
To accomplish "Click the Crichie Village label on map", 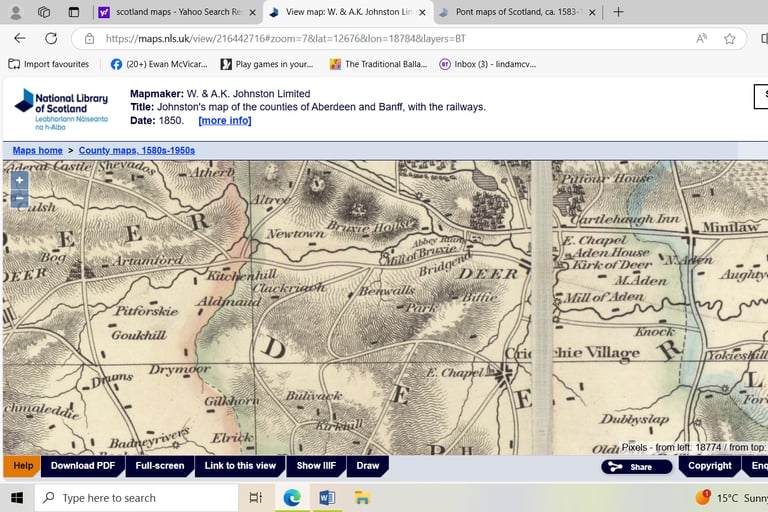I will click(572, 353).
